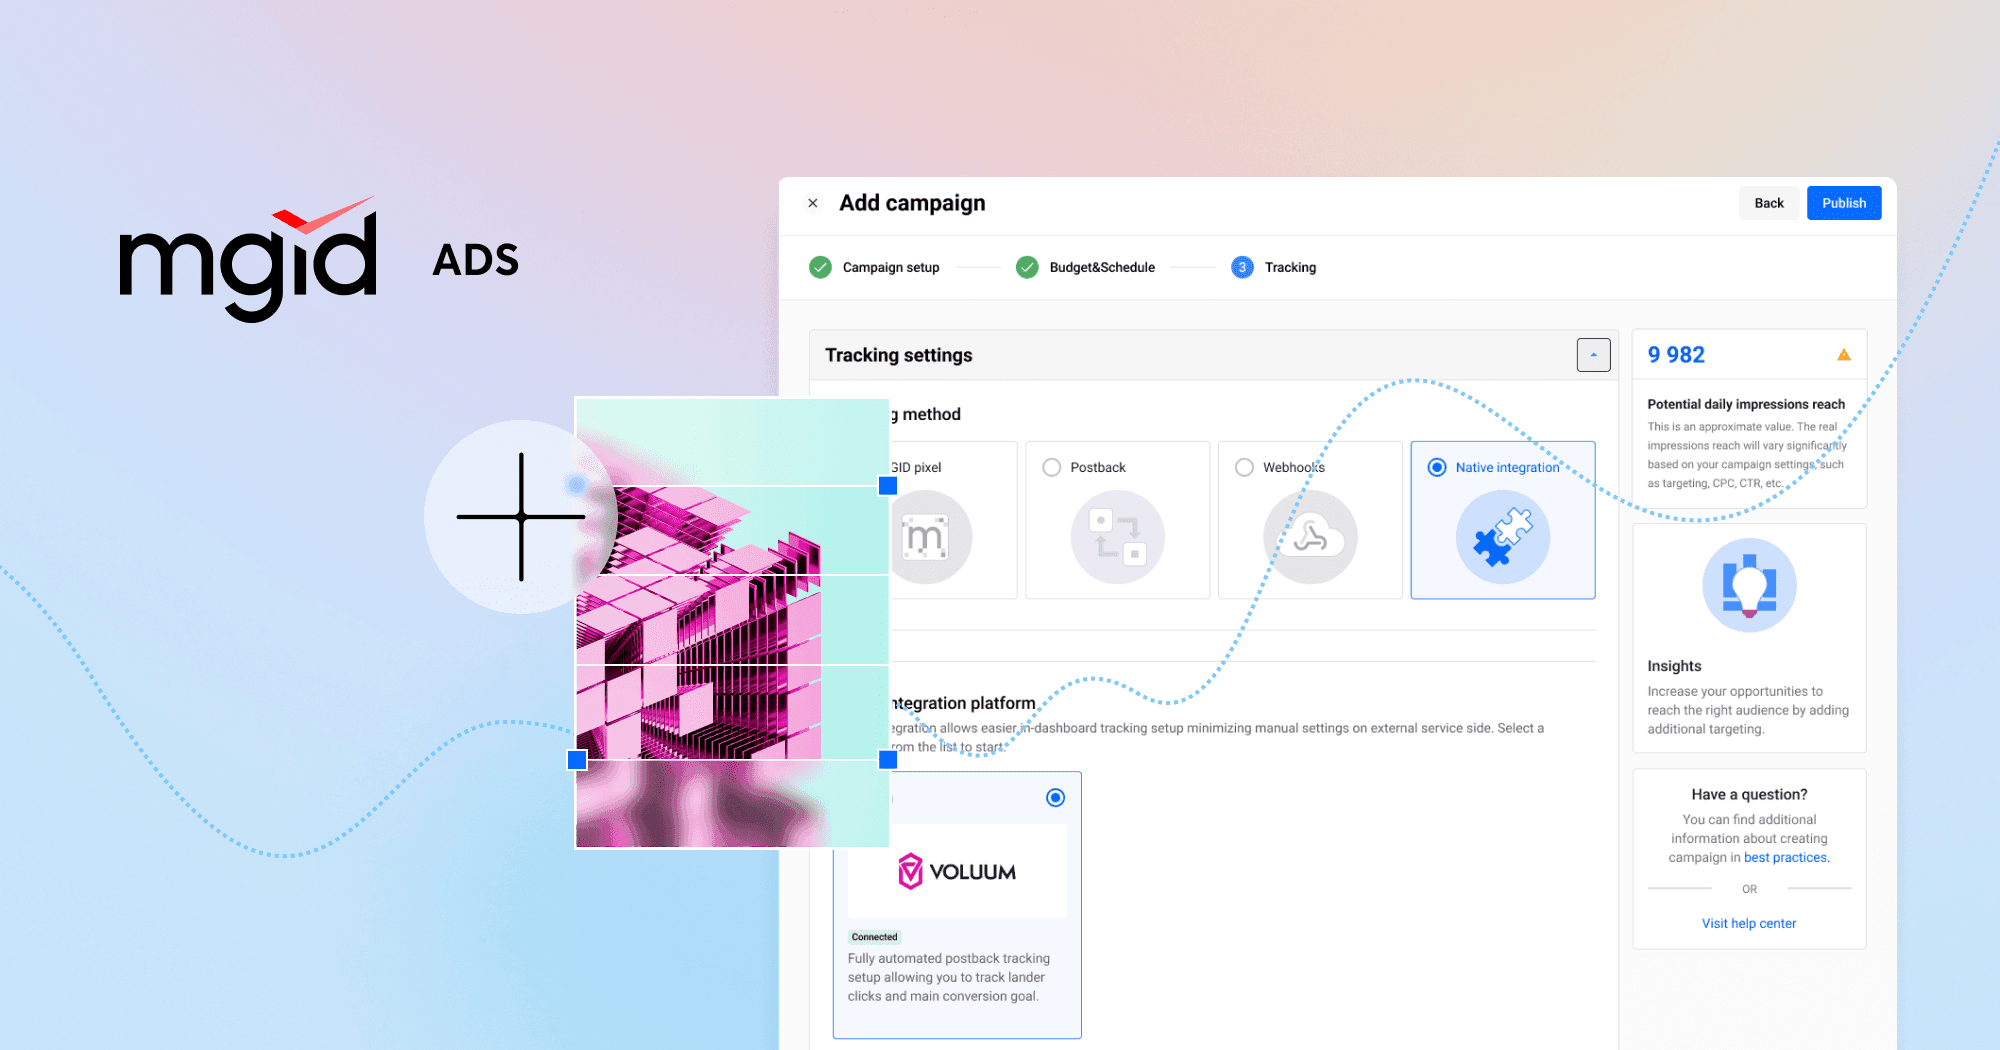This screenshot has width=2000, height=1050.
Task: Collapse the Tracking settings section
Action: (1593, 355)
